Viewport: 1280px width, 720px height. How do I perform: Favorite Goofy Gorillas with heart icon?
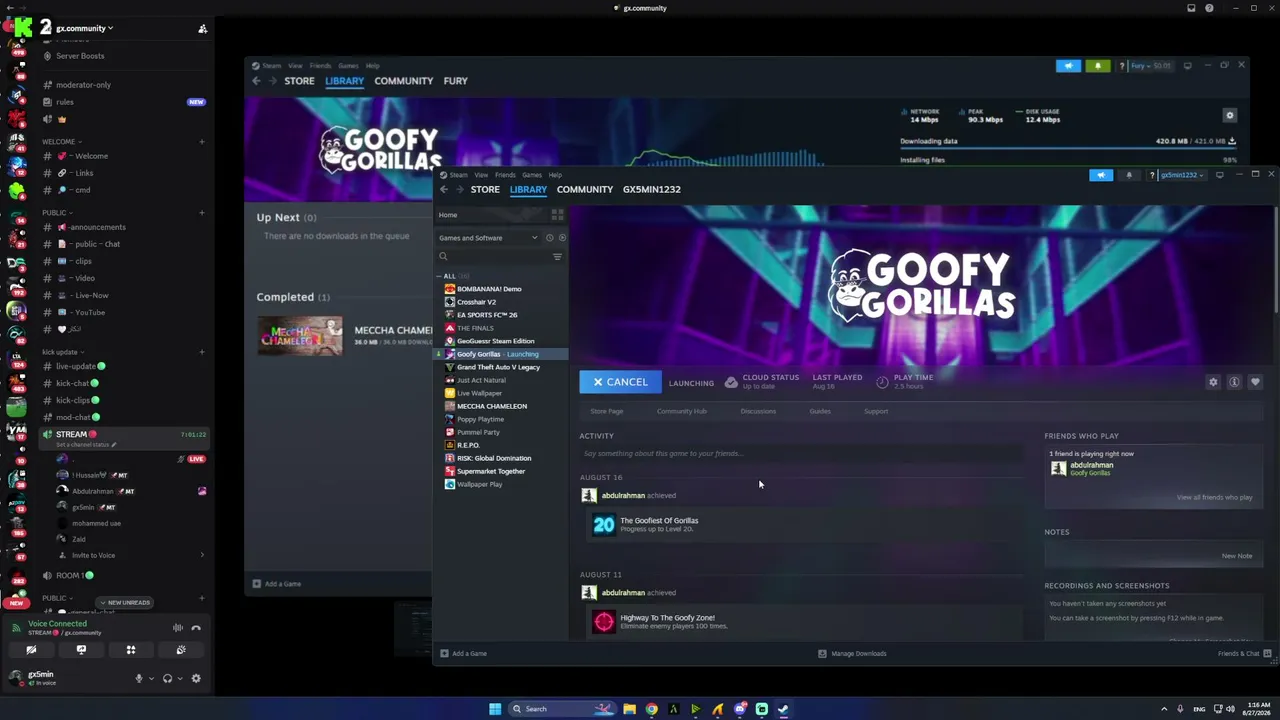(x=1255, y=382)
